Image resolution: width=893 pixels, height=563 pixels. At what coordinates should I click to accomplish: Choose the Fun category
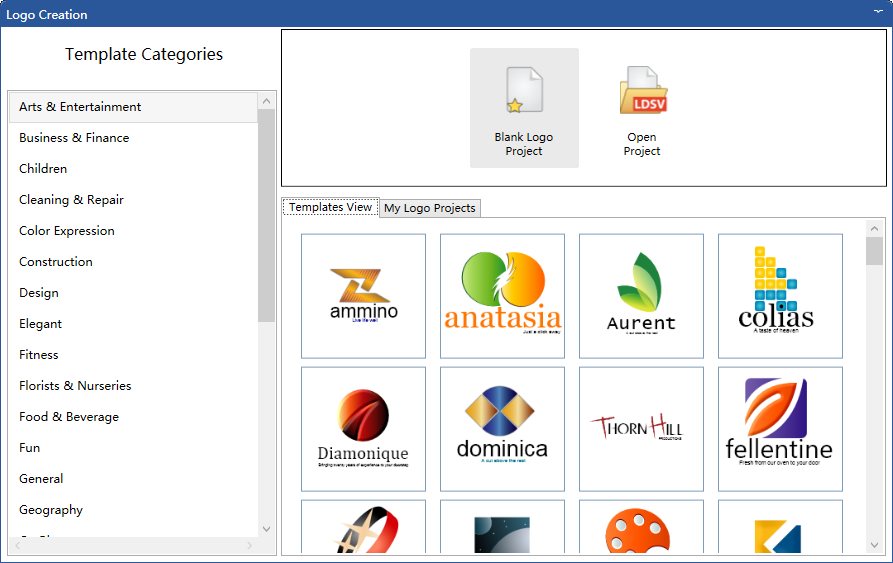pyautogui.click(x=133, y=448)
